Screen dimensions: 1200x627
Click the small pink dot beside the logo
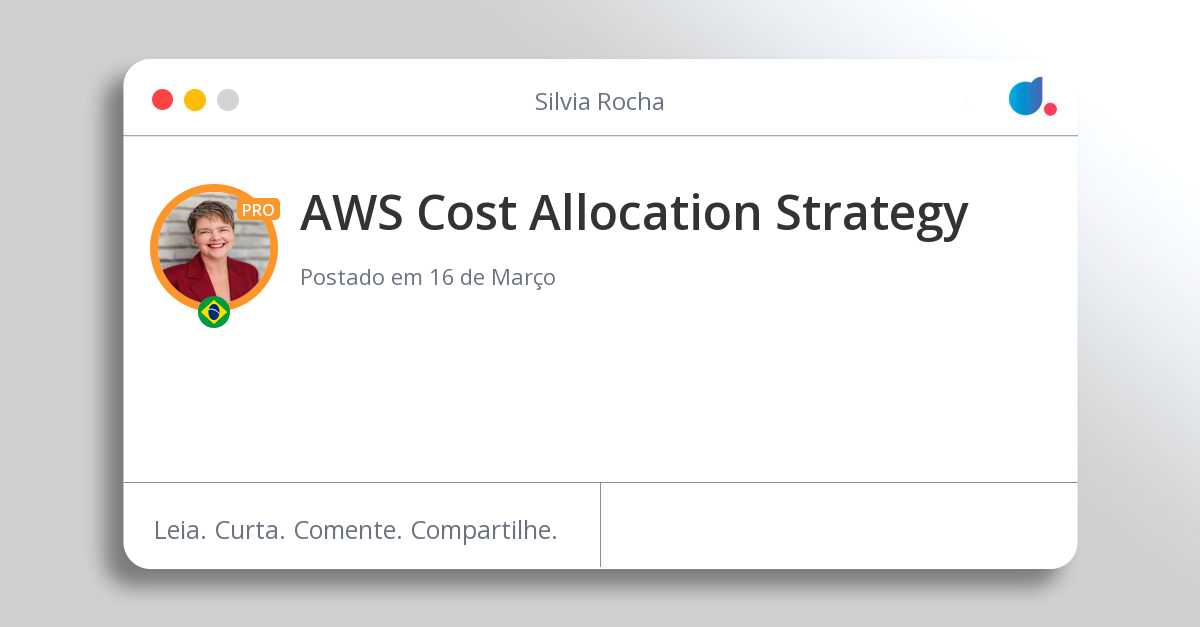point(1050,109)
